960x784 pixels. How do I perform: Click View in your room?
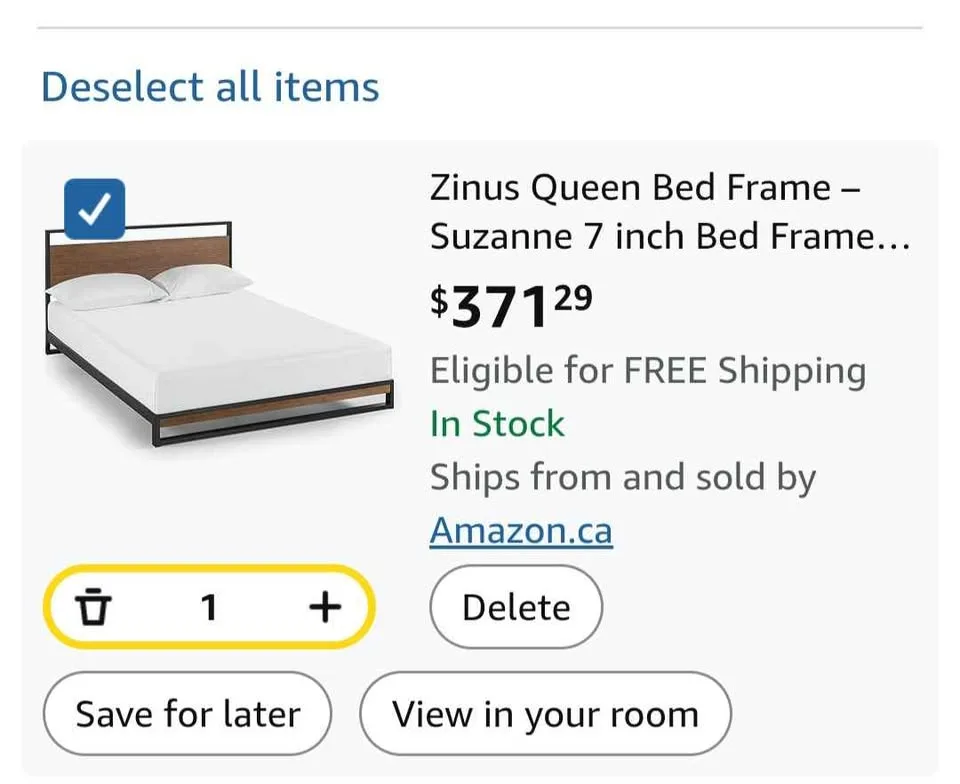coord(545,713)
